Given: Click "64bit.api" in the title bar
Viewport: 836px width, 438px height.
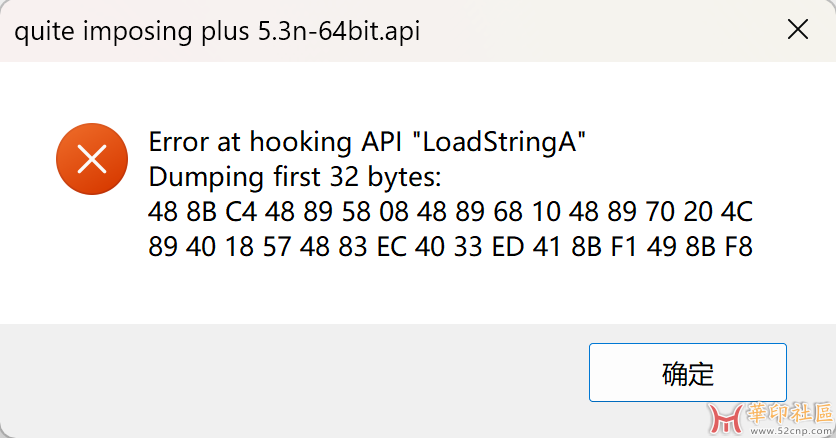Looking at the screenshot, I should point(373,31).
